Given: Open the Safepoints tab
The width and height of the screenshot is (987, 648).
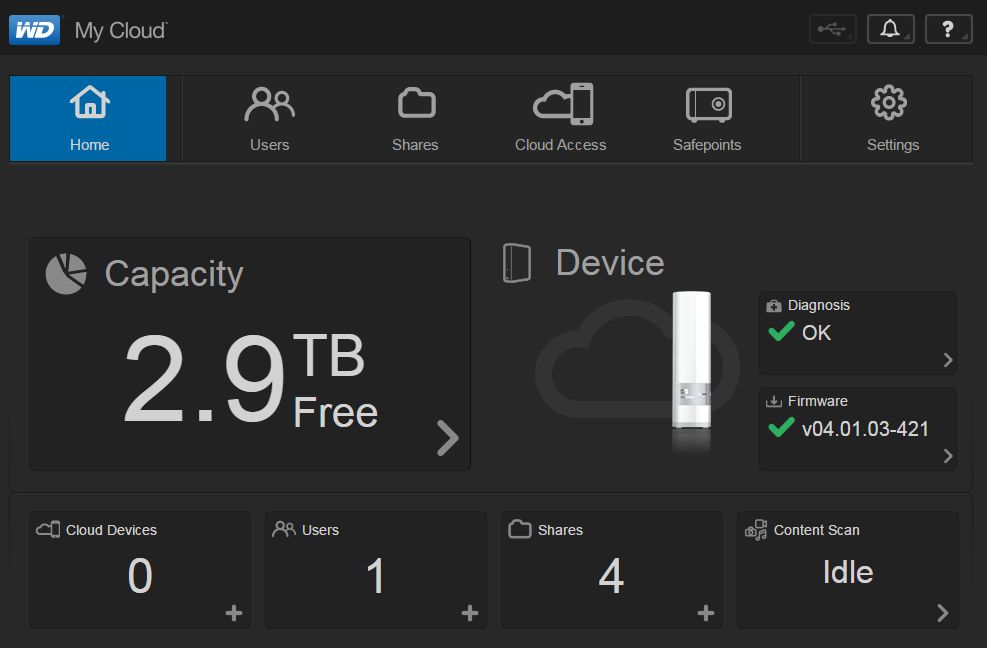Looking at the screenshot, I should (707, 118).
